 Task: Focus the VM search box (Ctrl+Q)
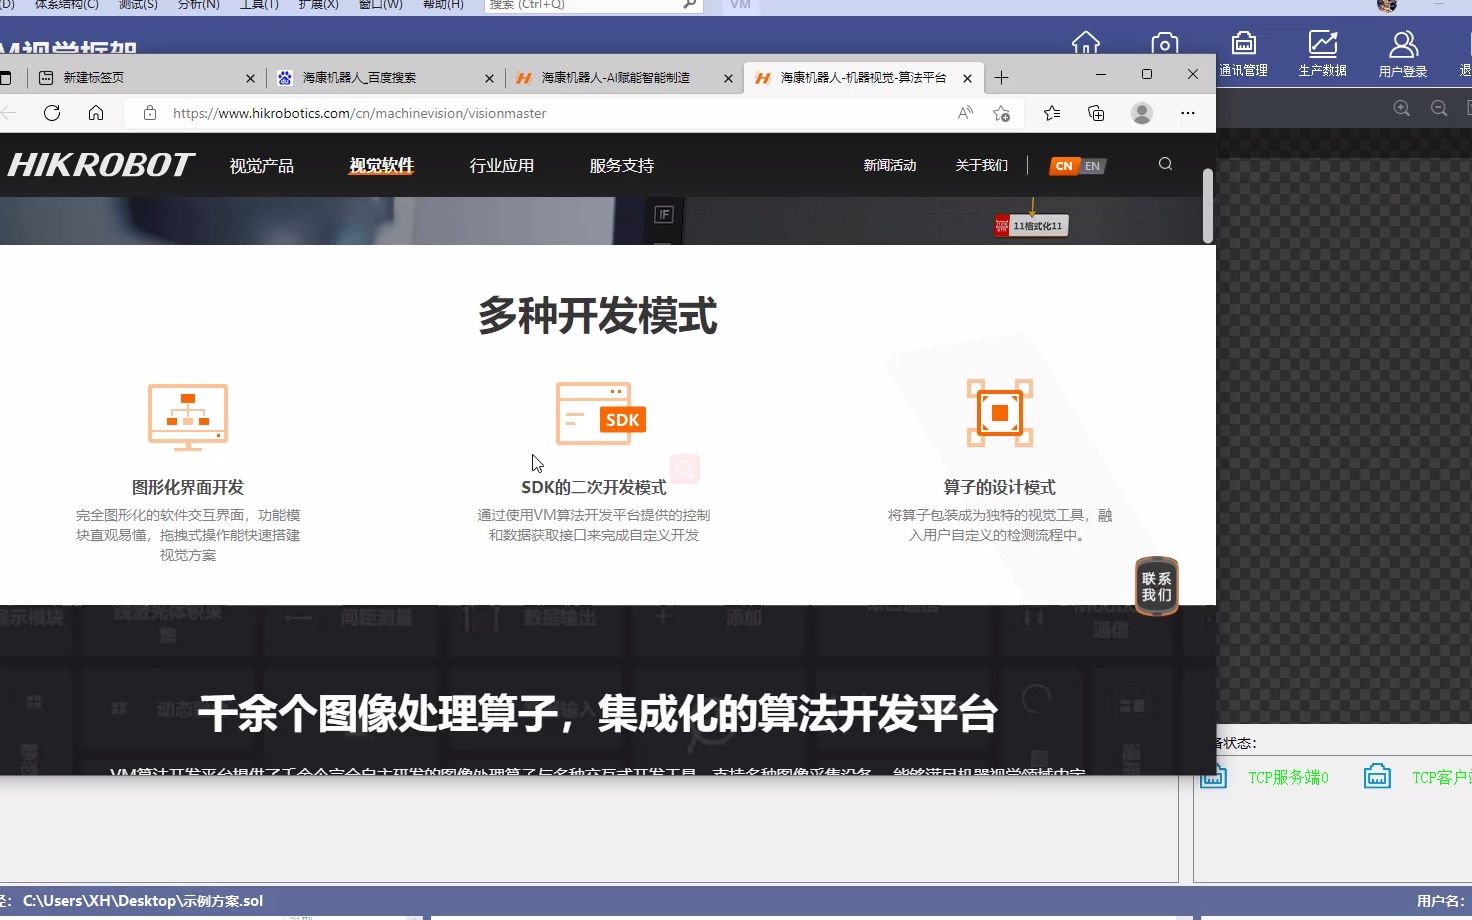[593, 5]
